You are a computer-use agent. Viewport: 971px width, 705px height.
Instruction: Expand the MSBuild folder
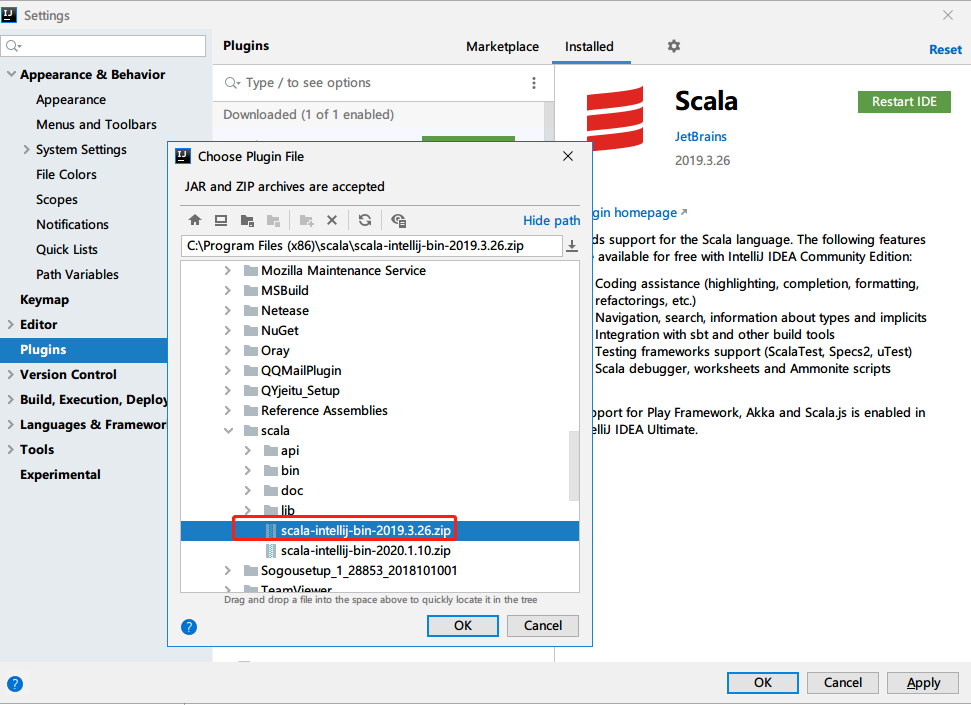pos(228,291)
